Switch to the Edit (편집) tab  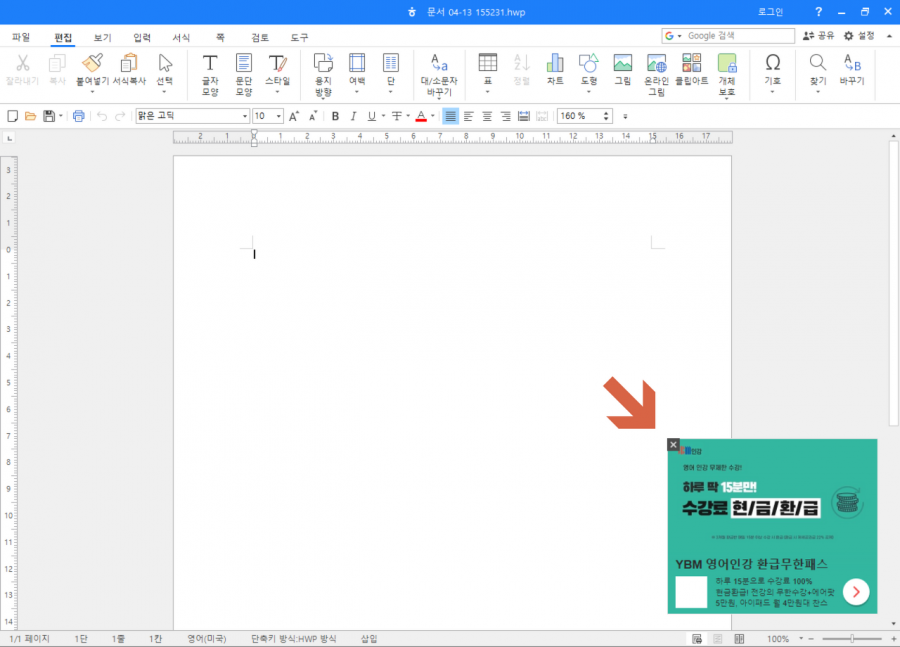[x=63, y=37]
